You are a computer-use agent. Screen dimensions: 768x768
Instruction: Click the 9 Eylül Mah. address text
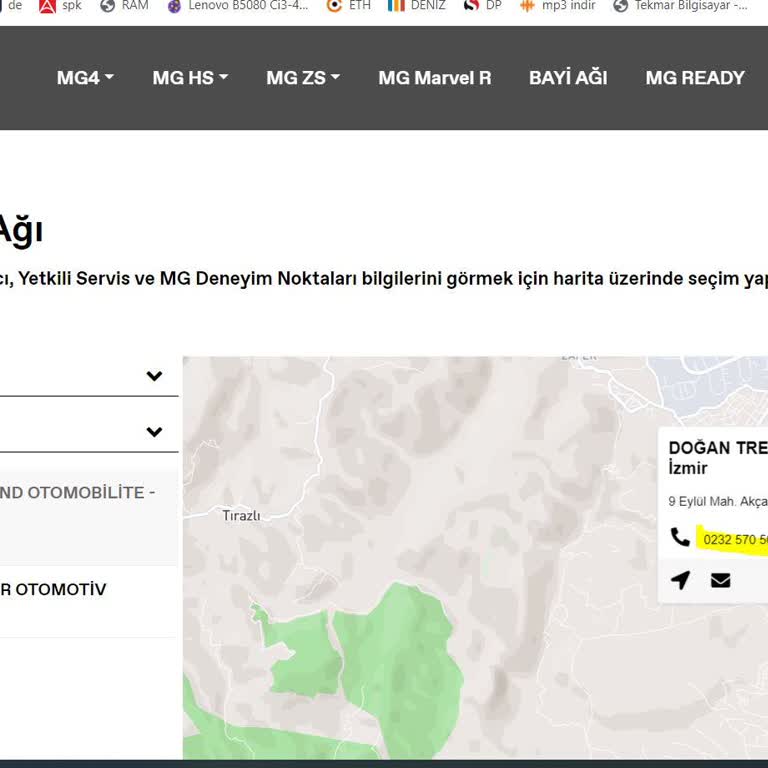[718, 502]
